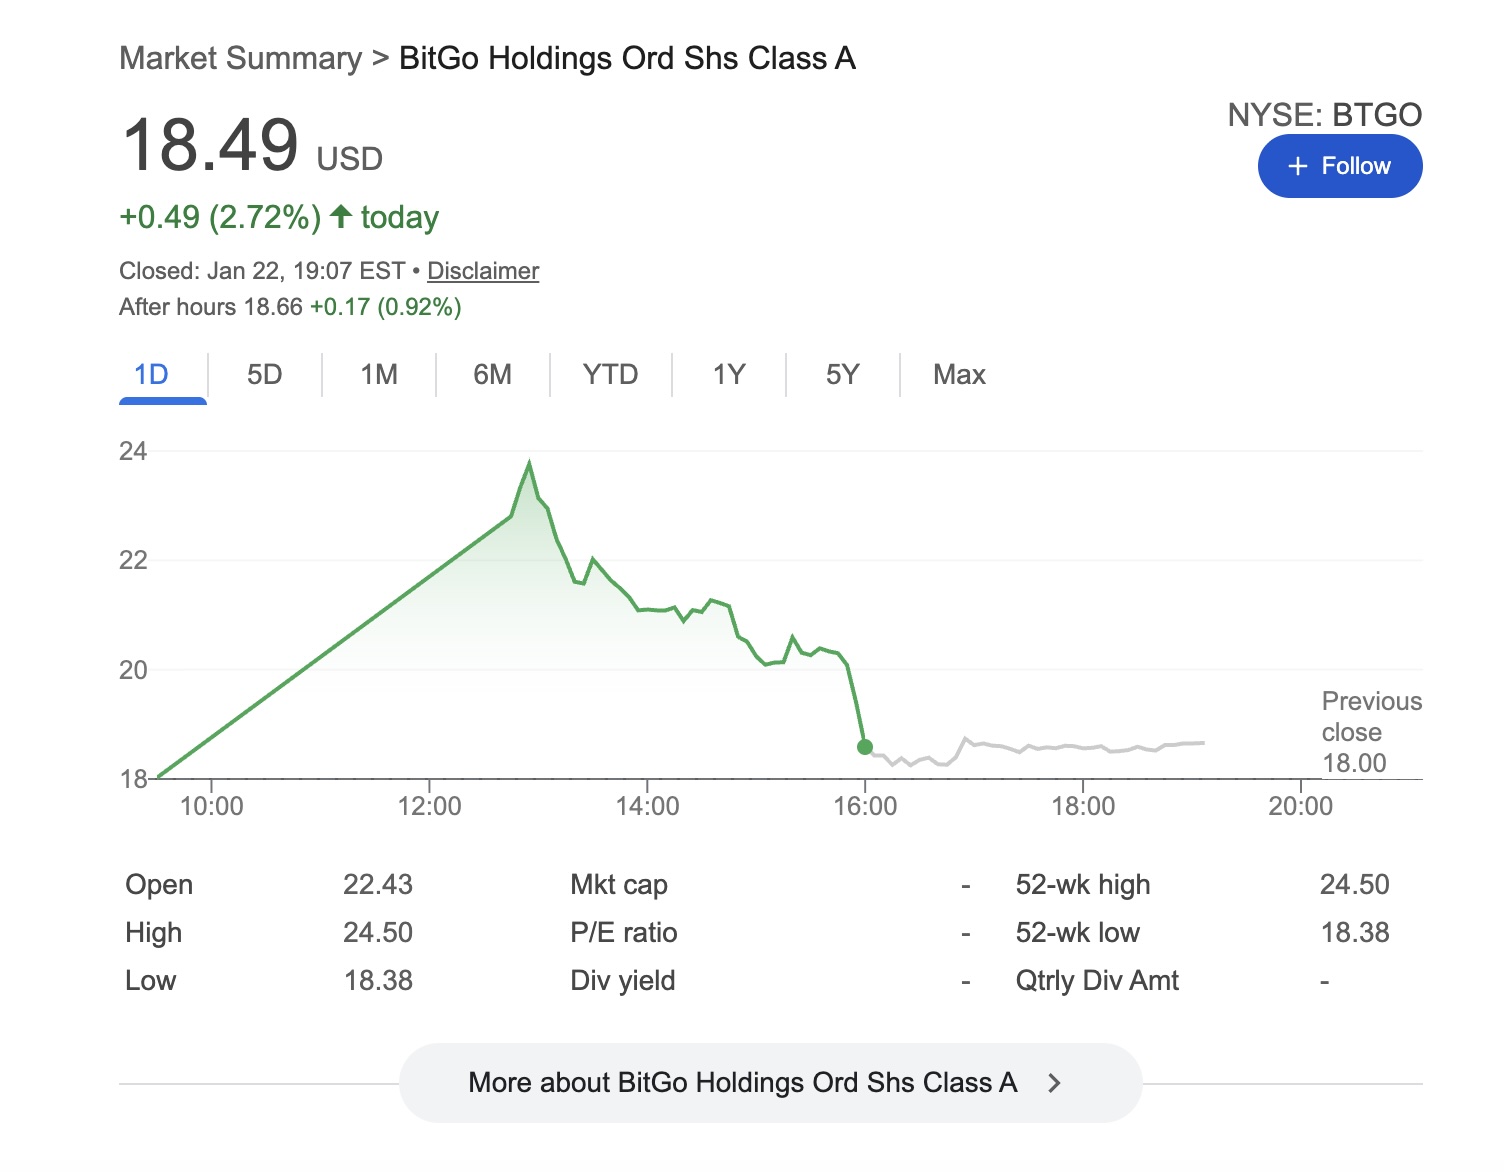Open the Disclaimer link
The width and height of the screenshot is (1504, 1172).
click(x=483, y=271)
